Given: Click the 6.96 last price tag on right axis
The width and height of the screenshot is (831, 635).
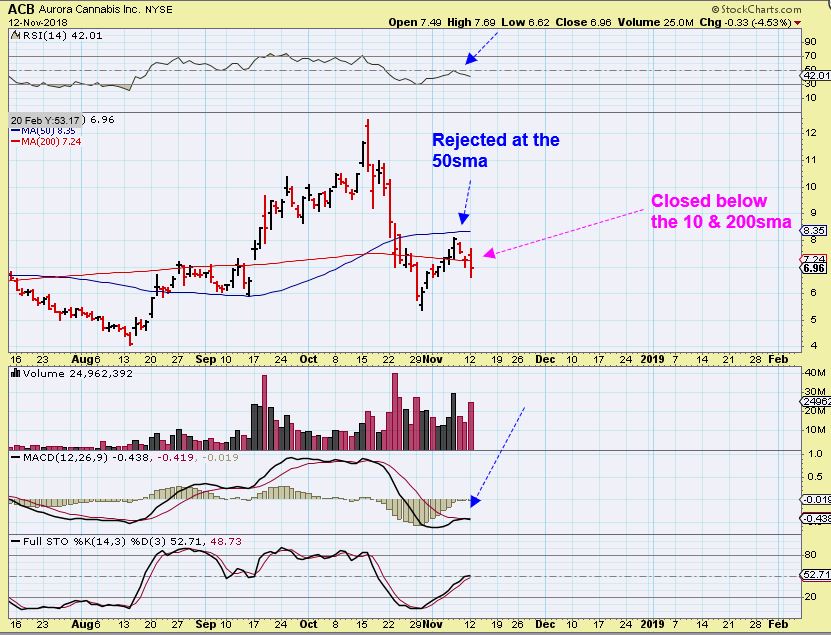Looking at the screenshot, I should (815, 268).
